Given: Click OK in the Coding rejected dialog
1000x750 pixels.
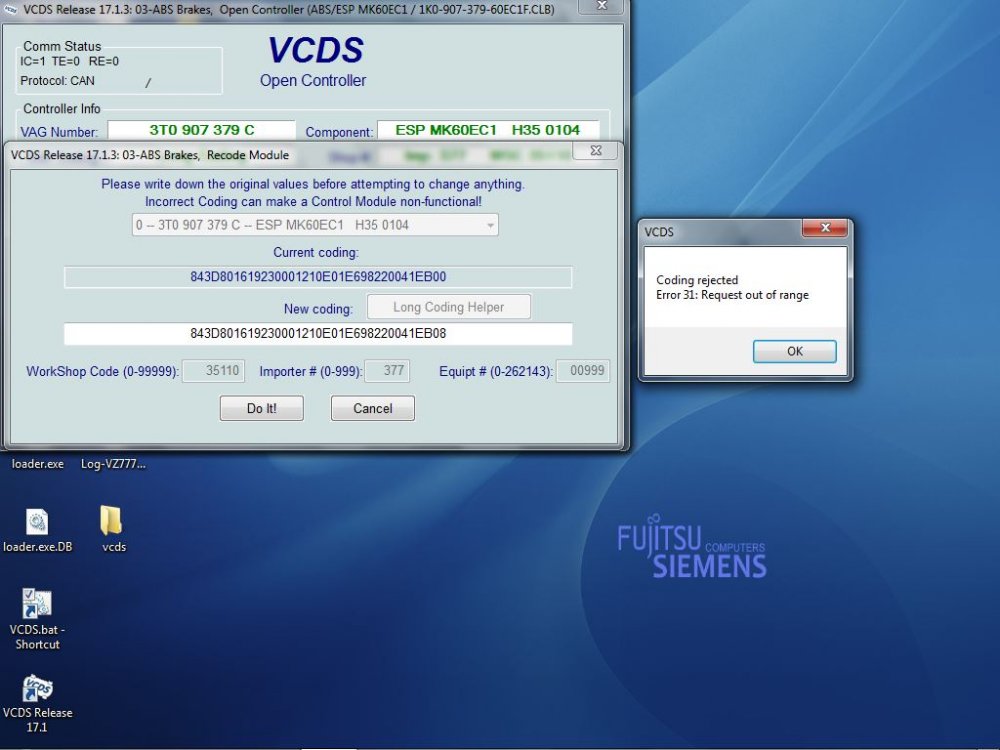Looking at the screenshot, I should click(x=794, y=351).
